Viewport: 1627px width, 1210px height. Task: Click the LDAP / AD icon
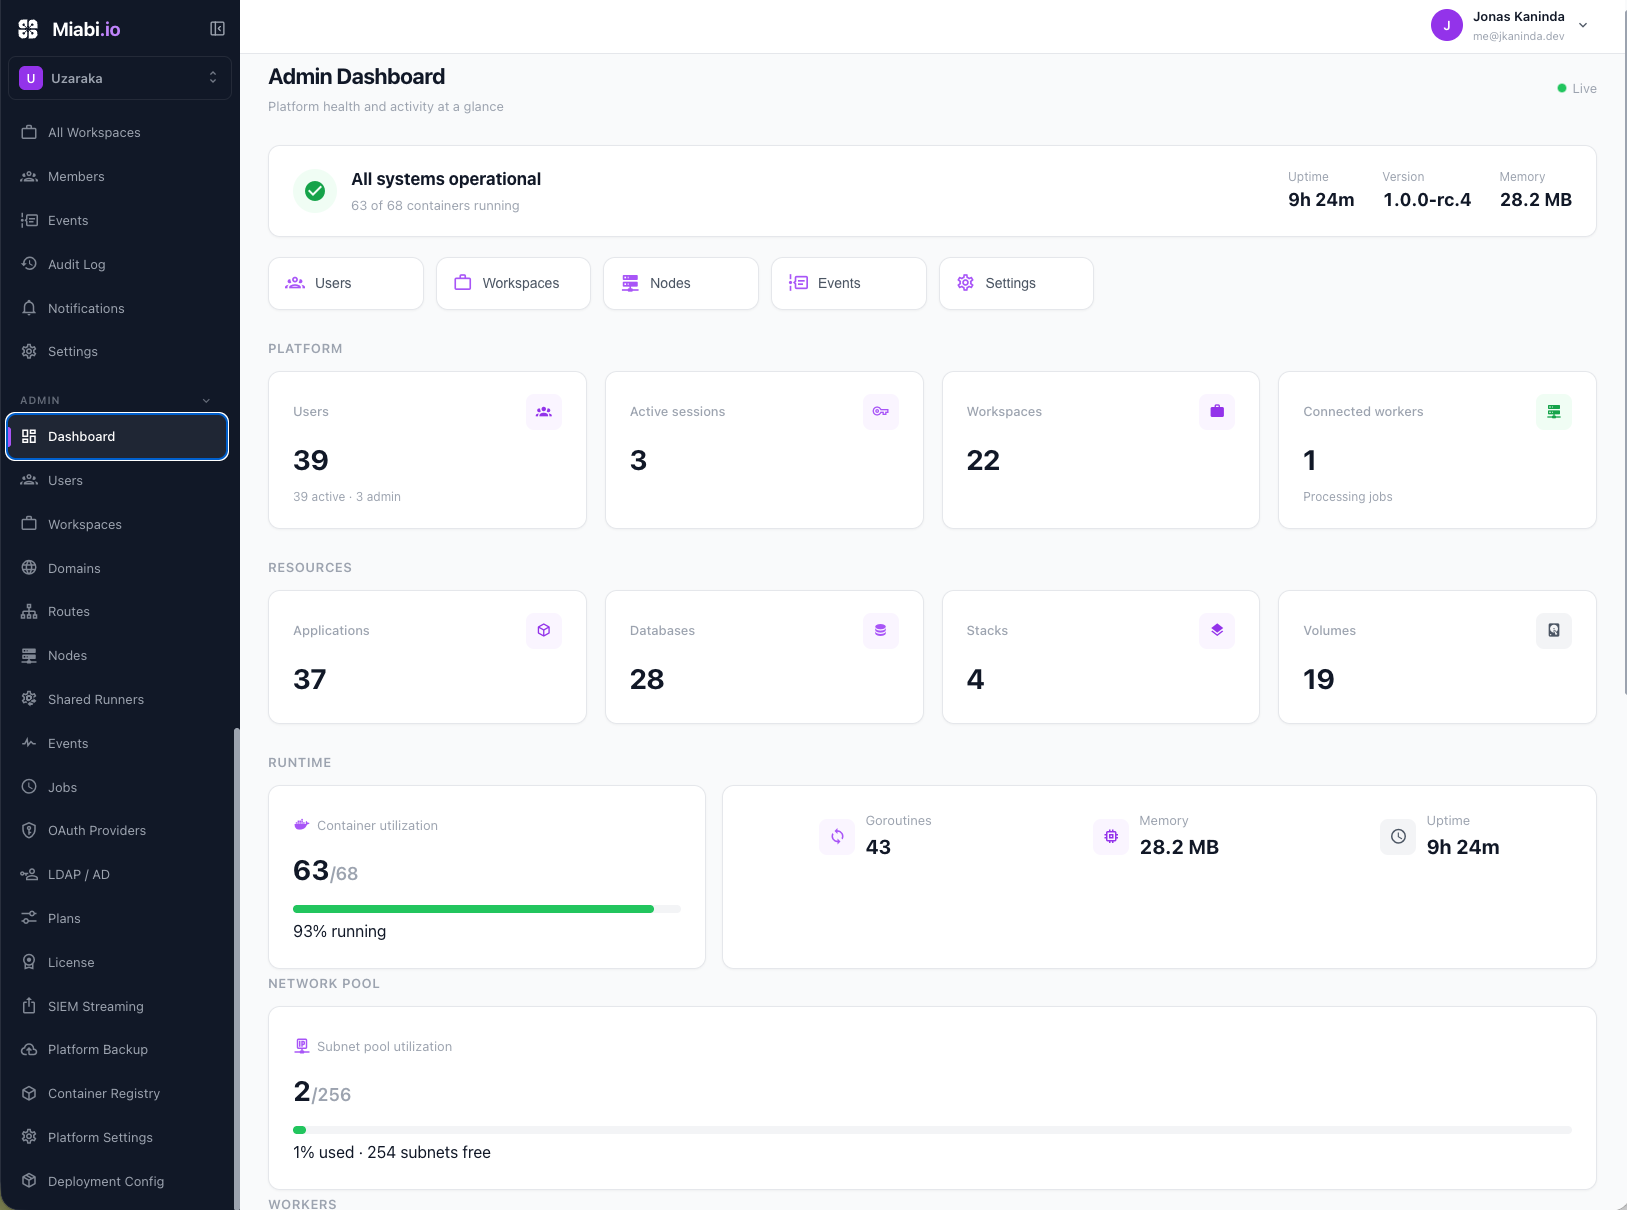29,874
